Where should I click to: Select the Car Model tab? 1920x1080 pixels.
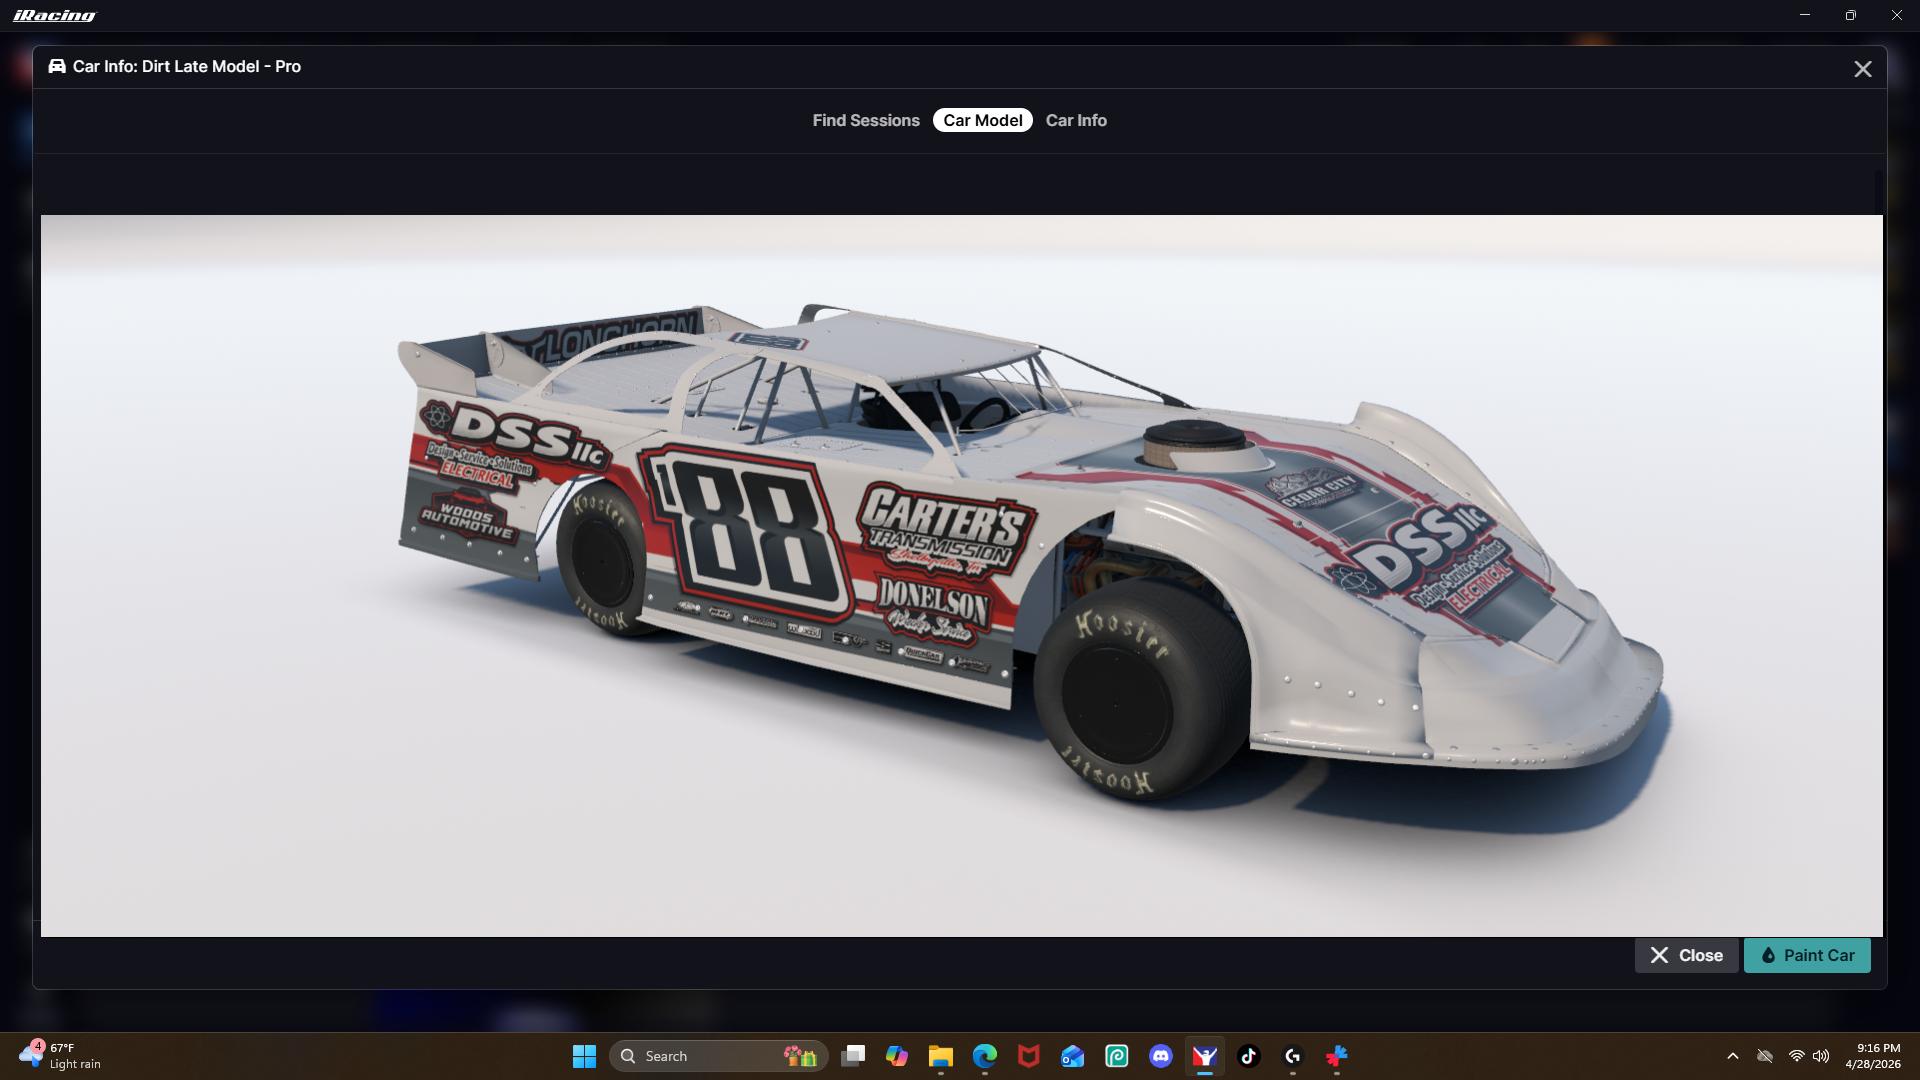[x=982, y=120]
